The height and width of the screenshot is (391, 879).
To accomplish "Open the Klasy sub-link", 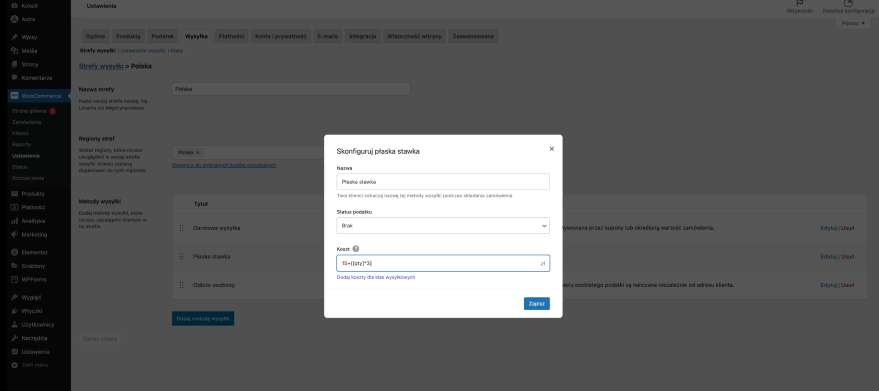I will 177,50.
